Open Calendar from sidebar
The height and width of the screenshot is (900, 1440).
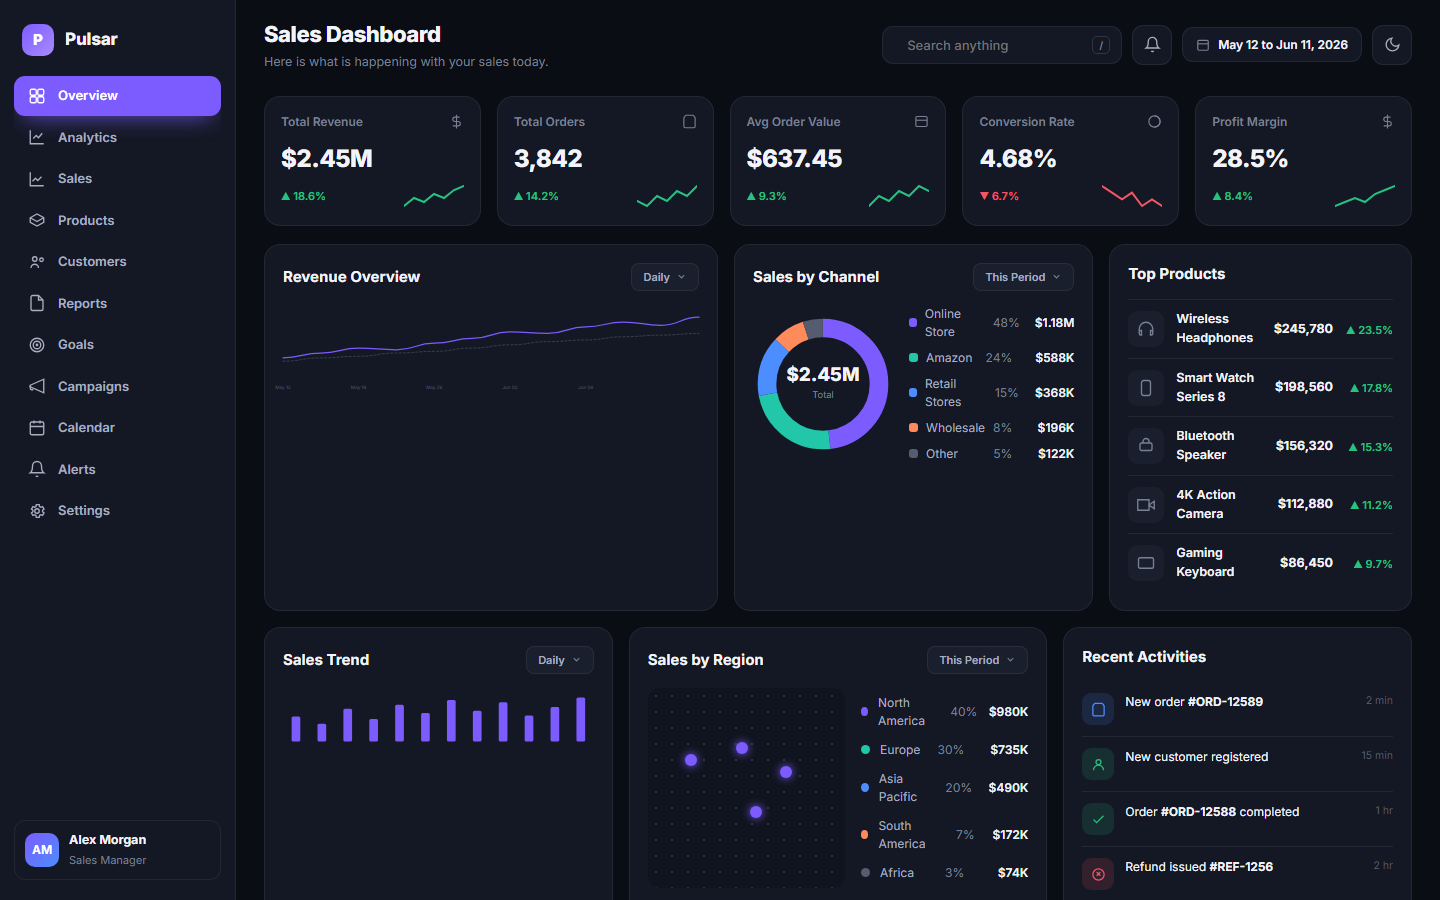[x=117, y=428]
